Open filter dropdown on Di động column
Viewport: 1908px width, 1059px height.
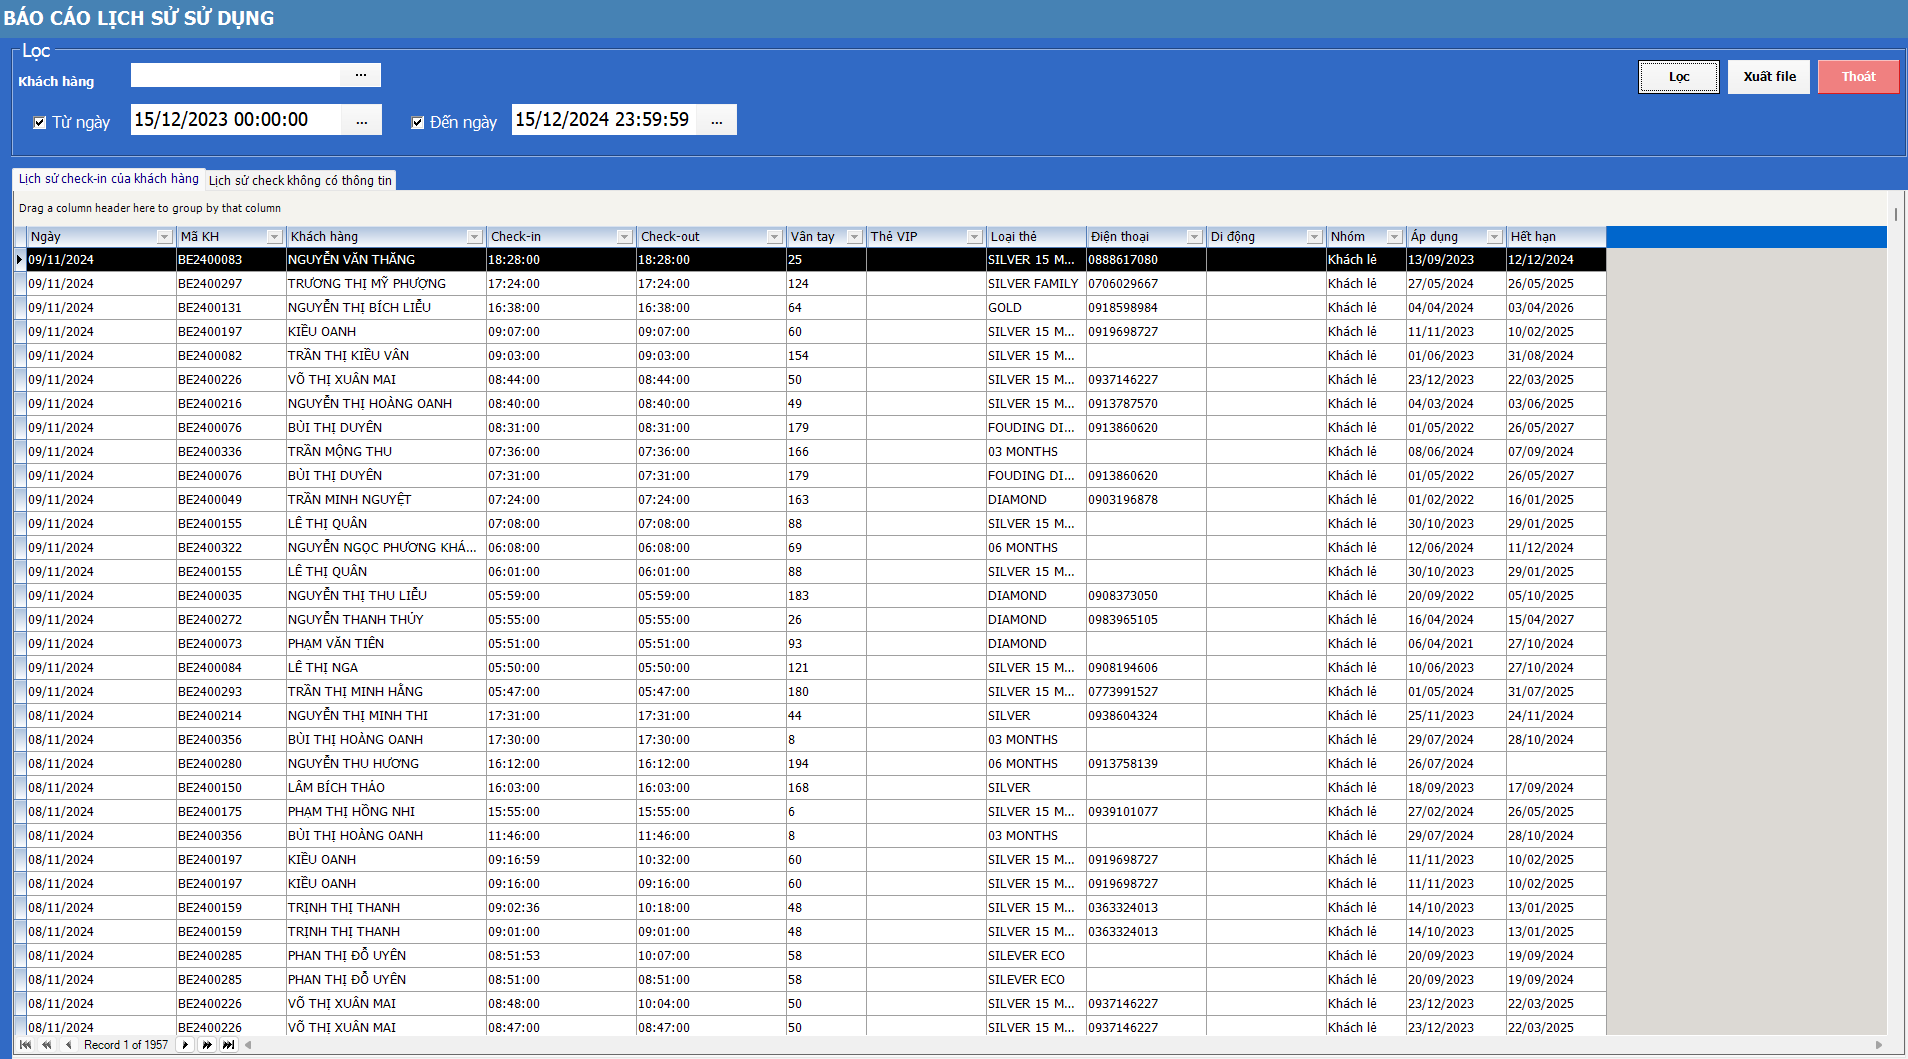pos(1314,237)
